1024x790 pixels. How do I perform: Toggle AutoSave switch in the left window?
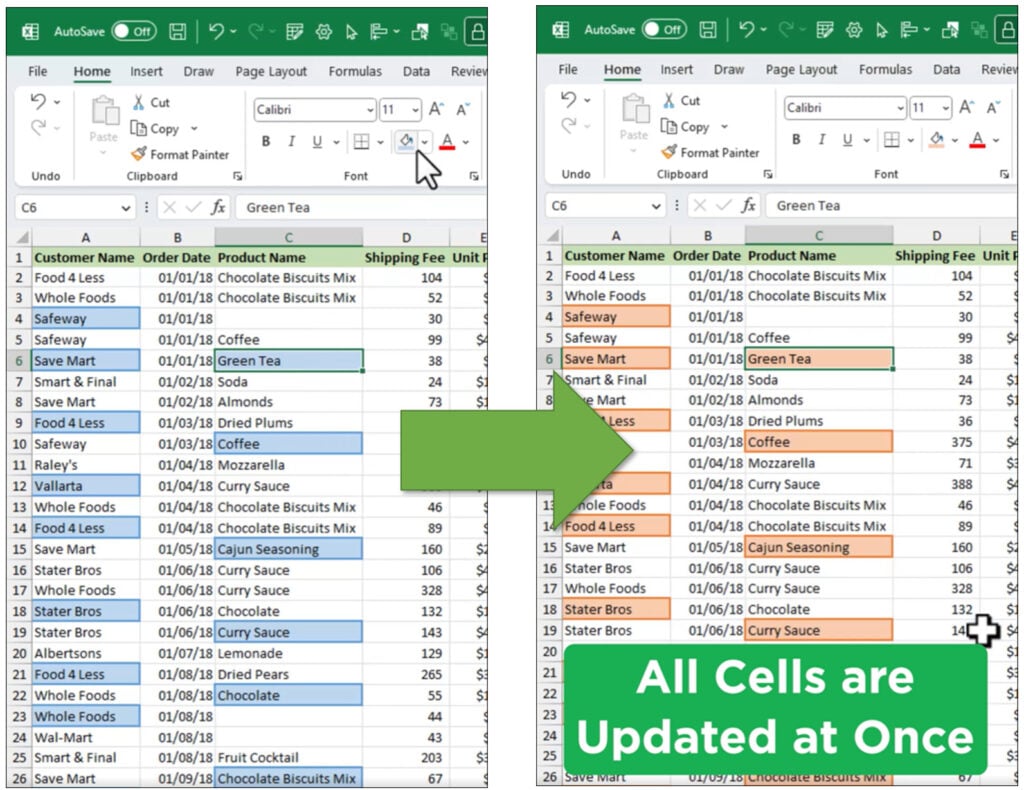coord(133,31)
